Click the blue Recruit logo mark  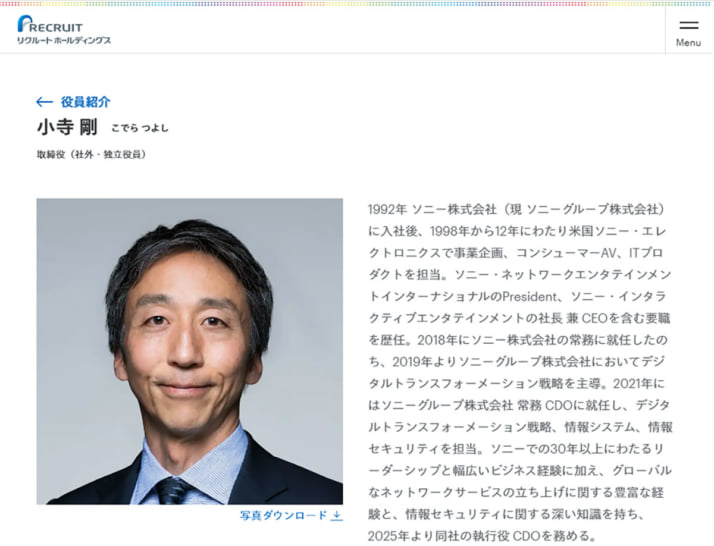pos(24,24)
